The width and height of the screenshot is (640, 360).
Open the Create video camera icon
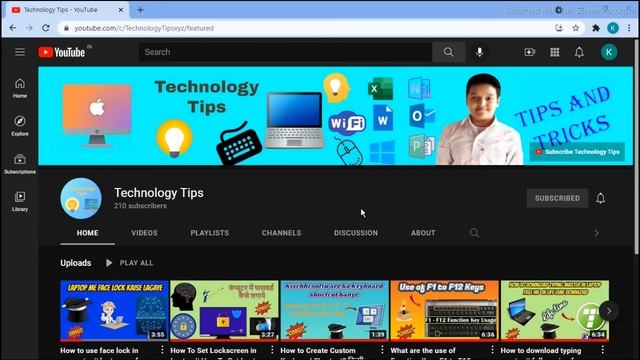point(529,52)
